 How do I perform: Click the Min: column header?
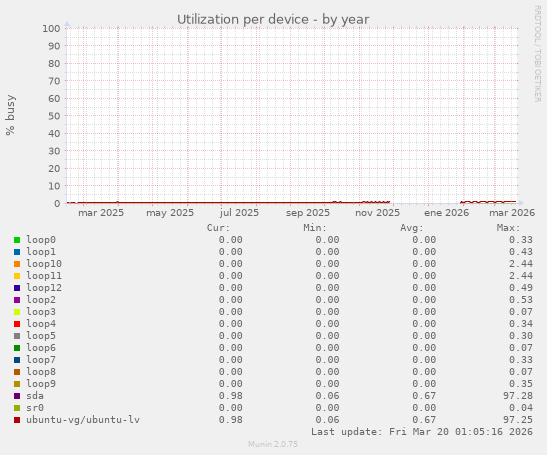pos(315,228)
